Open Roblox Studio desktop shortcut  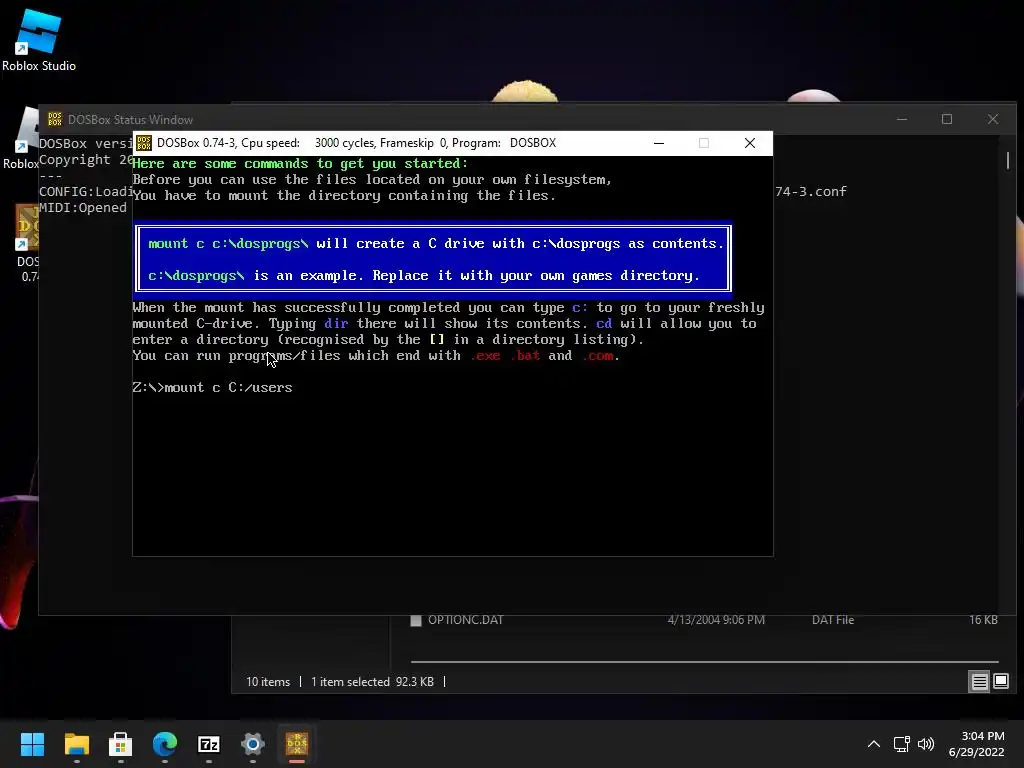[39, 40]
